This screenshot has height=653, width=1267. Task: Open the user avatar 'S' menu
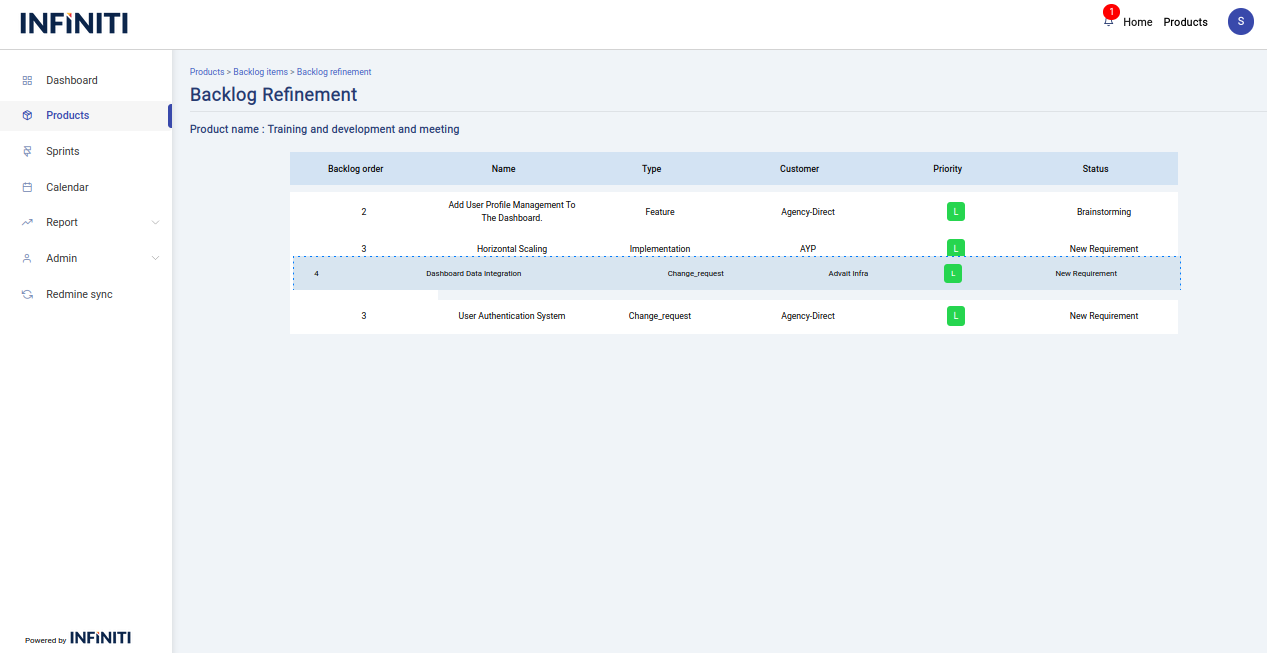coord(1240,21)
